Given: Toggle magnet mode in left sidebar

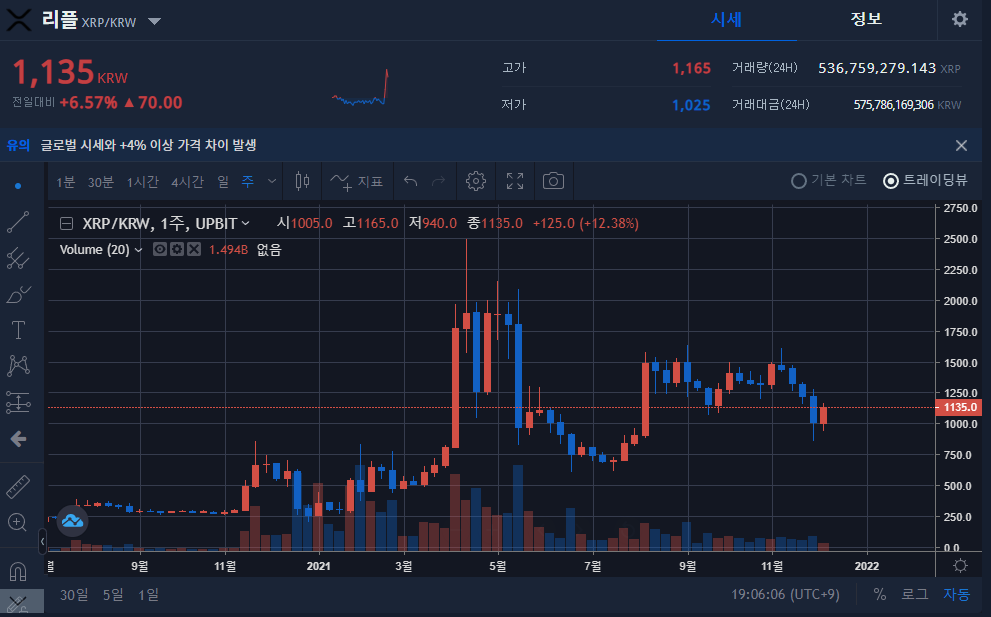Looking at the screenshot, I should pyautogui.click(x=18, y=571).
